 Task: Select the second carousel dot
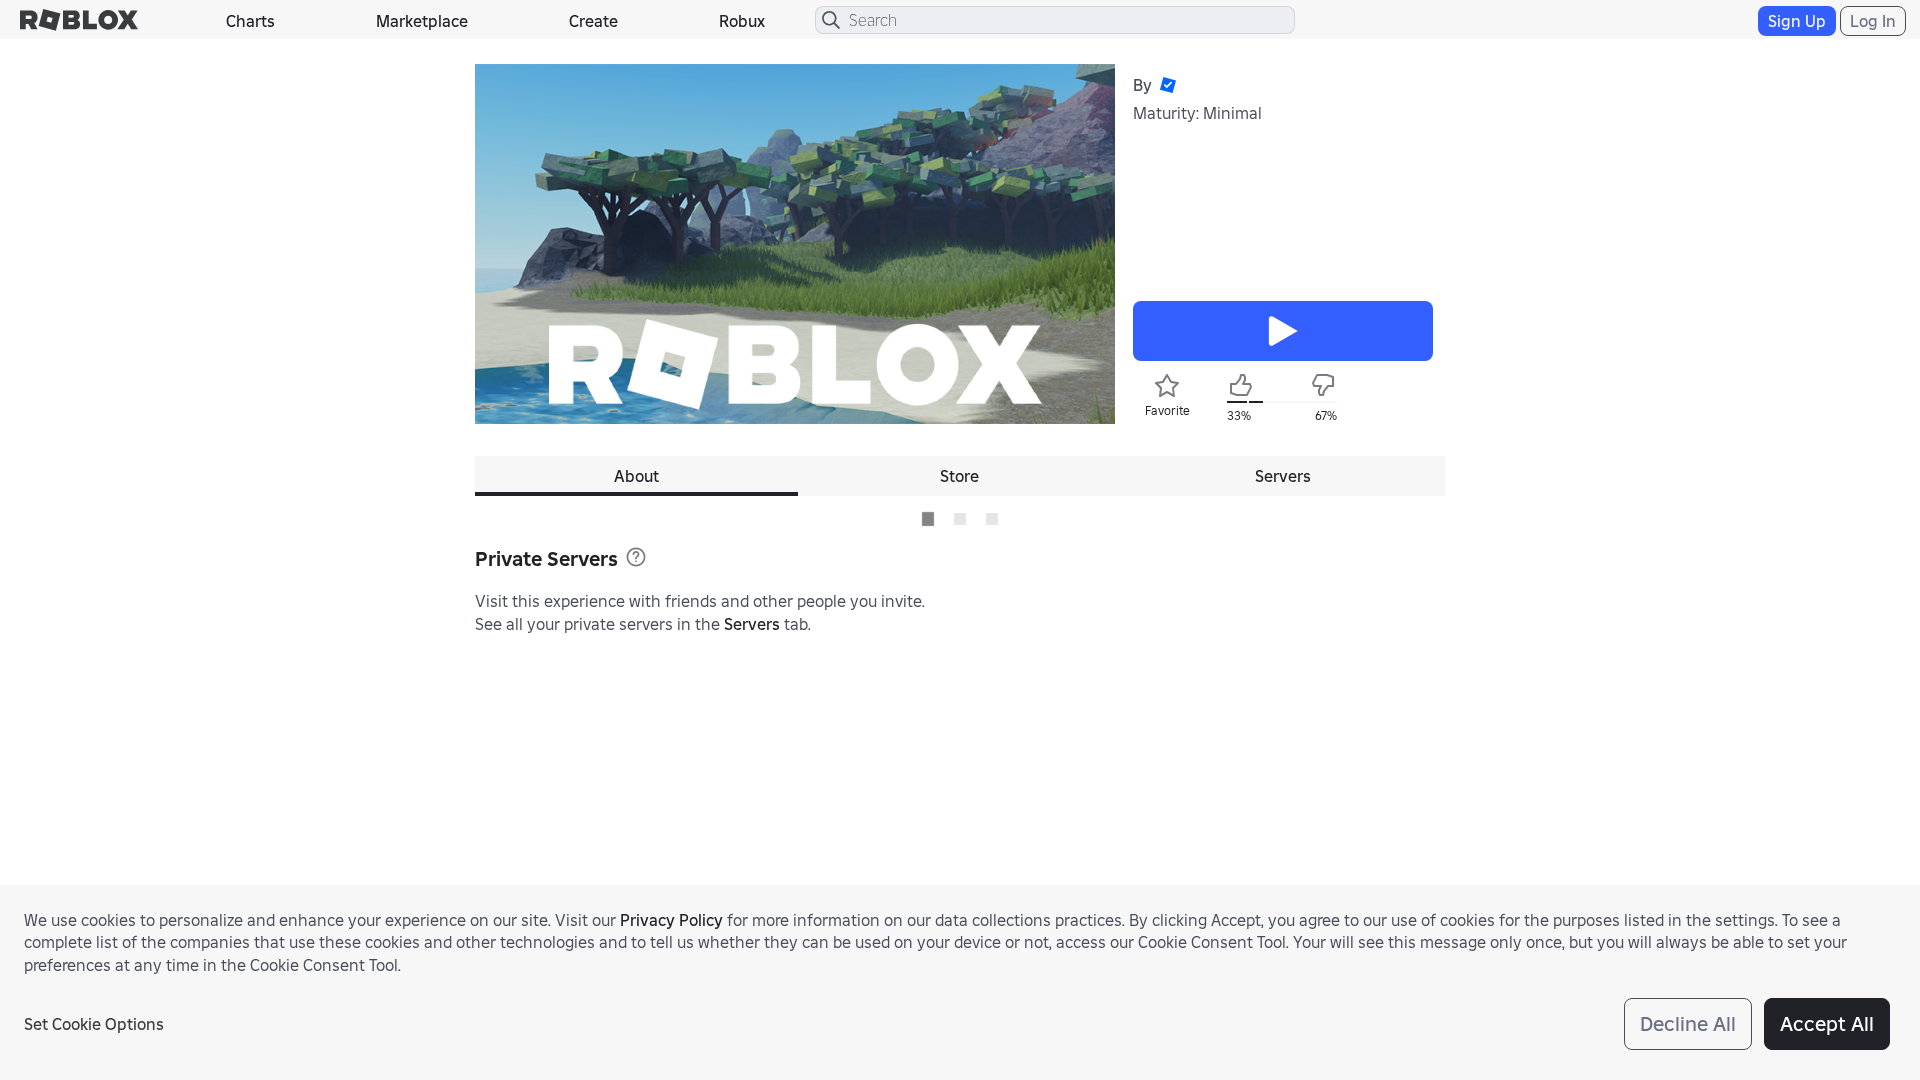click(959, 519)
